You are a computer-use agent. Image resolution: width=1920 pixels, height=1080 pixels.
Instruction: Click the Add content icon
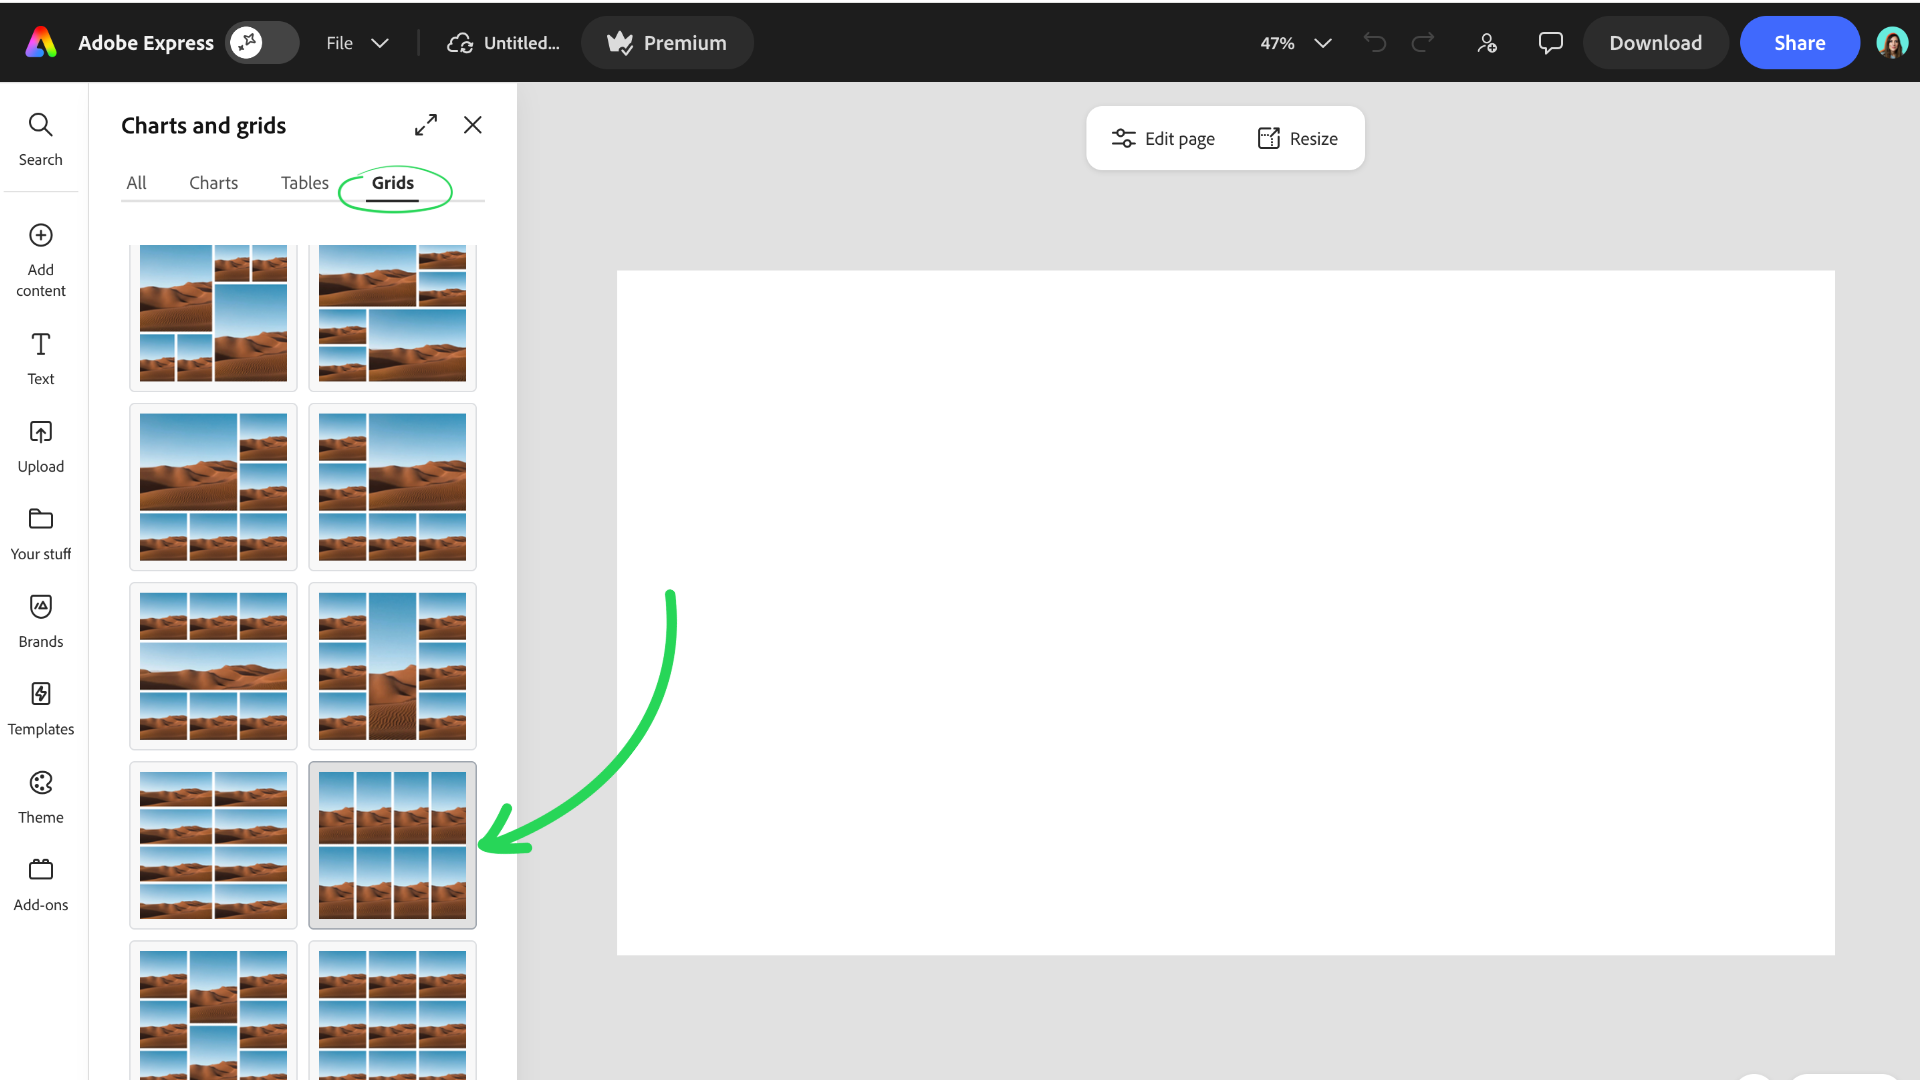coord(40,236)
